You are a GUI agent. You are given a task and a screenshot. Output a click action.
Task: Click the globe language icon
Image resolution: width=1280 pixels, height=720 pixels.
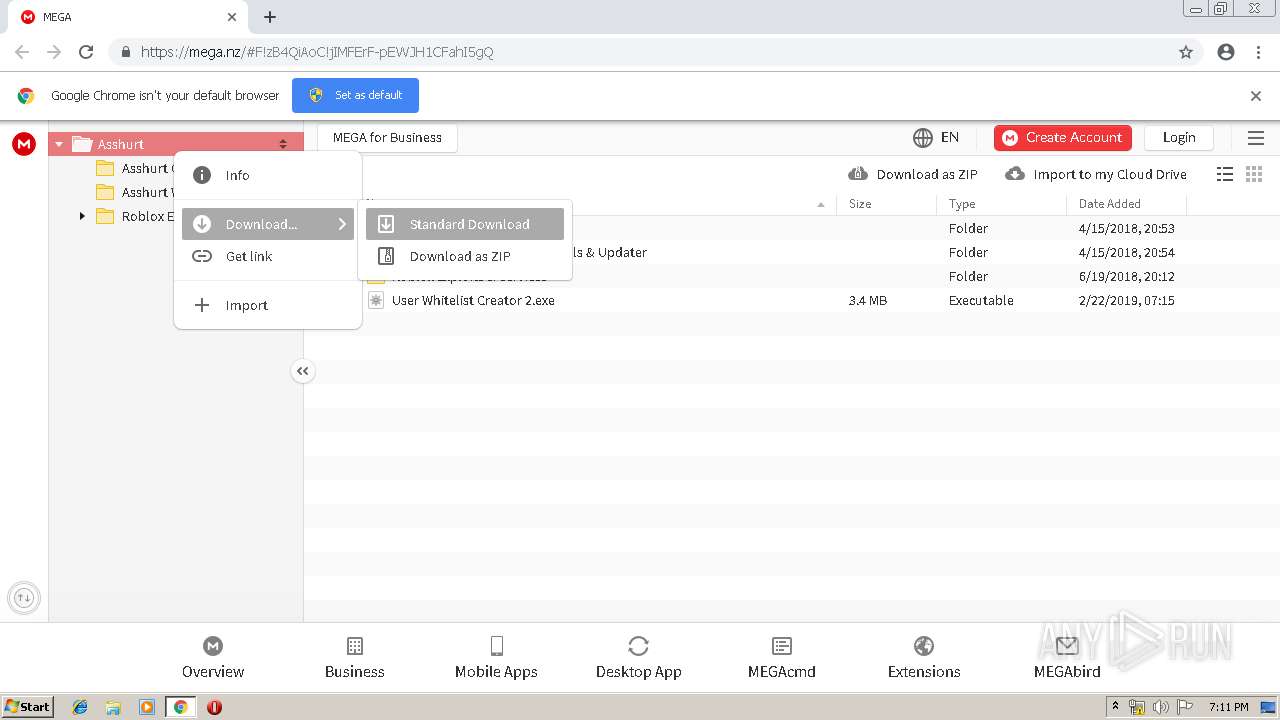[923, 138]
